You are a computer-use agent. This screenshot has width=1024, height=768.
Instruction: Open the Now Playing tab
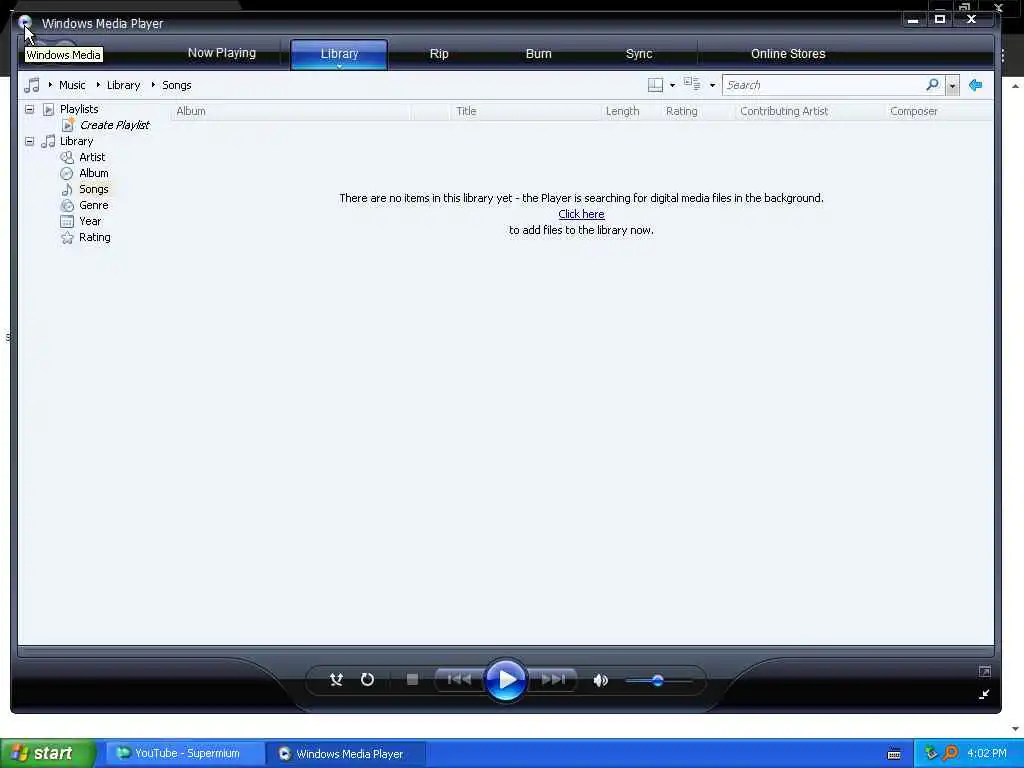tap(221, 53)
